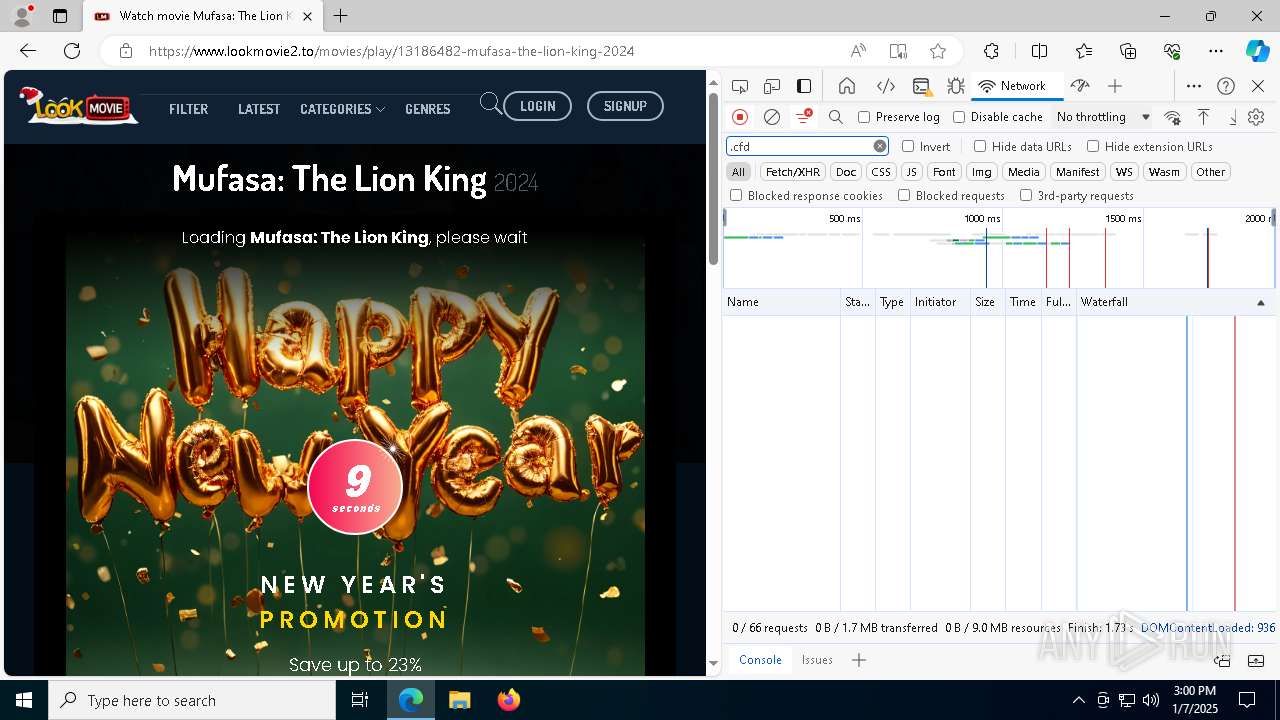The image size is (1280, 720).
Task: Open File Explorer from taskbar
Action: coord(459,700)
